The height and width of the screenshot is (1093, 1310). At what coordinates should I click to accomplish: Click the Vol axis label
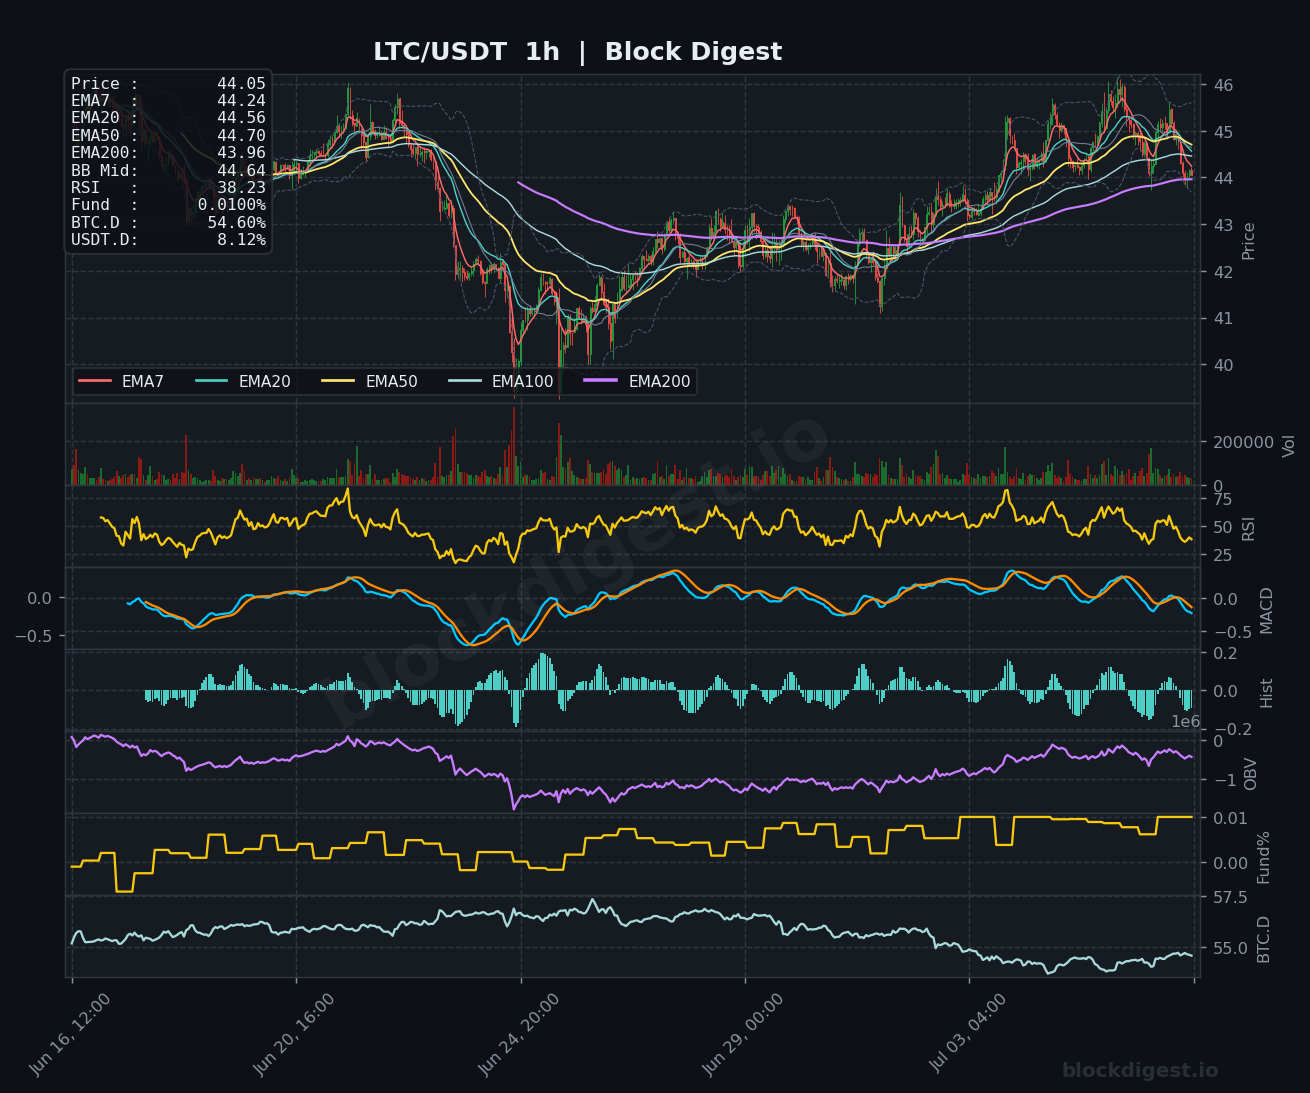(1288, 446)
